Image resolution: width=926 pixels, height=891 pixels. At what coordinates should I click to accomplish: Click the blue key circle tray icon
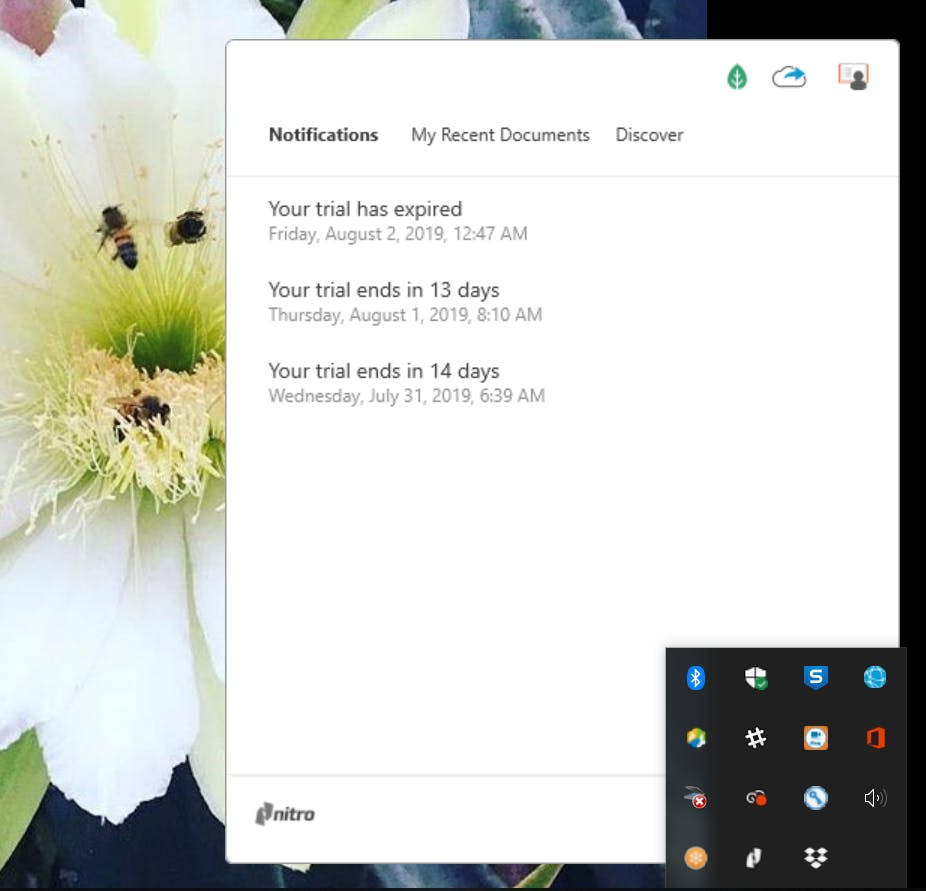pyautogui.click(x=816, y=798)
